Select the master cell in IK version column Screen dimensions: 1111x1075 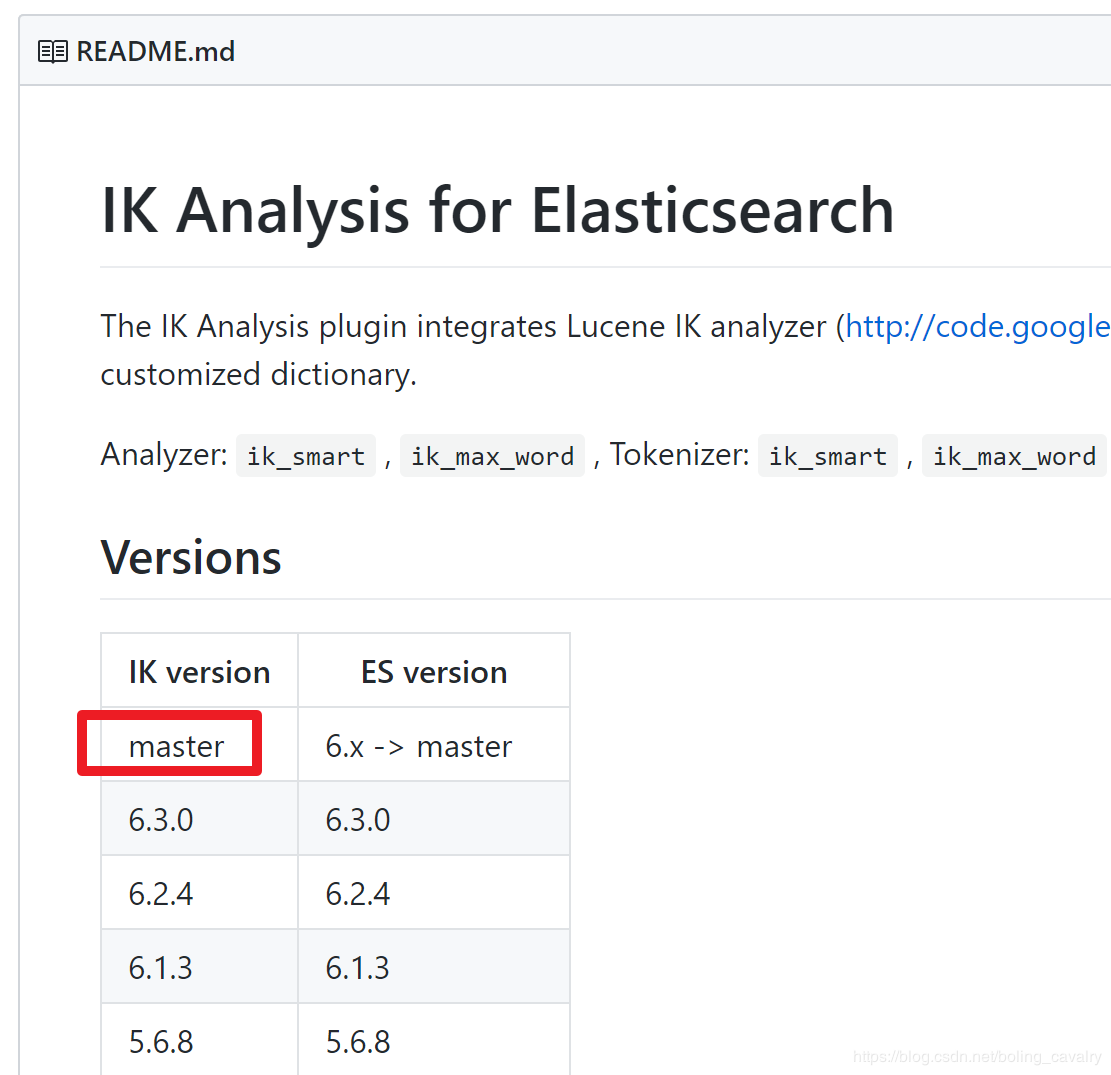[200, 745]
